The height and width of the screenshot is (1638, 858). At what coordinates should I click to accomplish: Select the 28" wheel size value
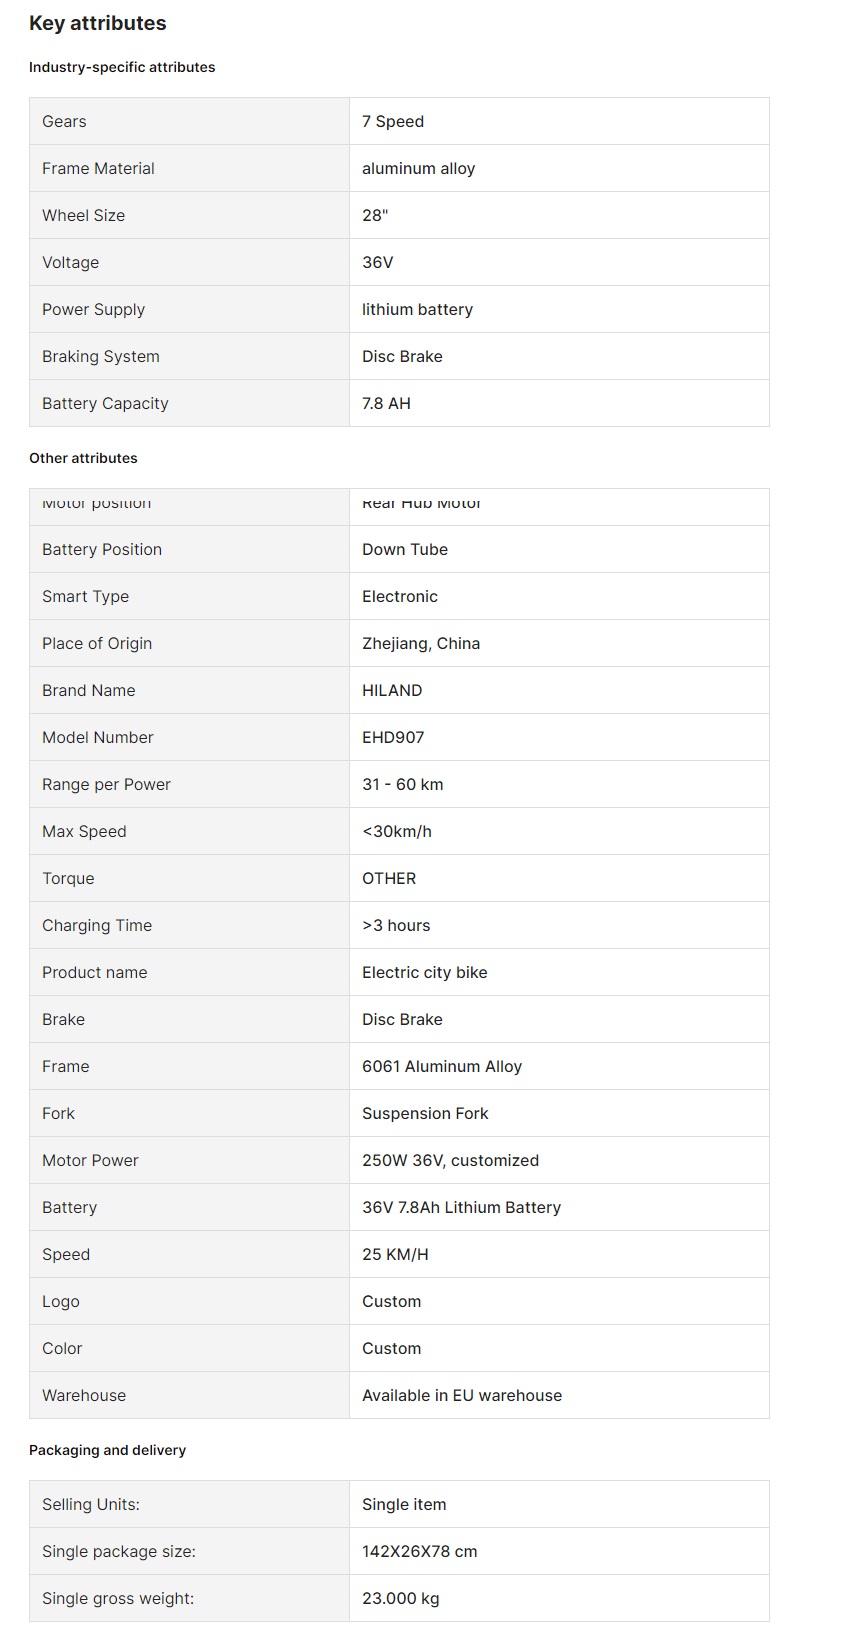tap(375, 215)
